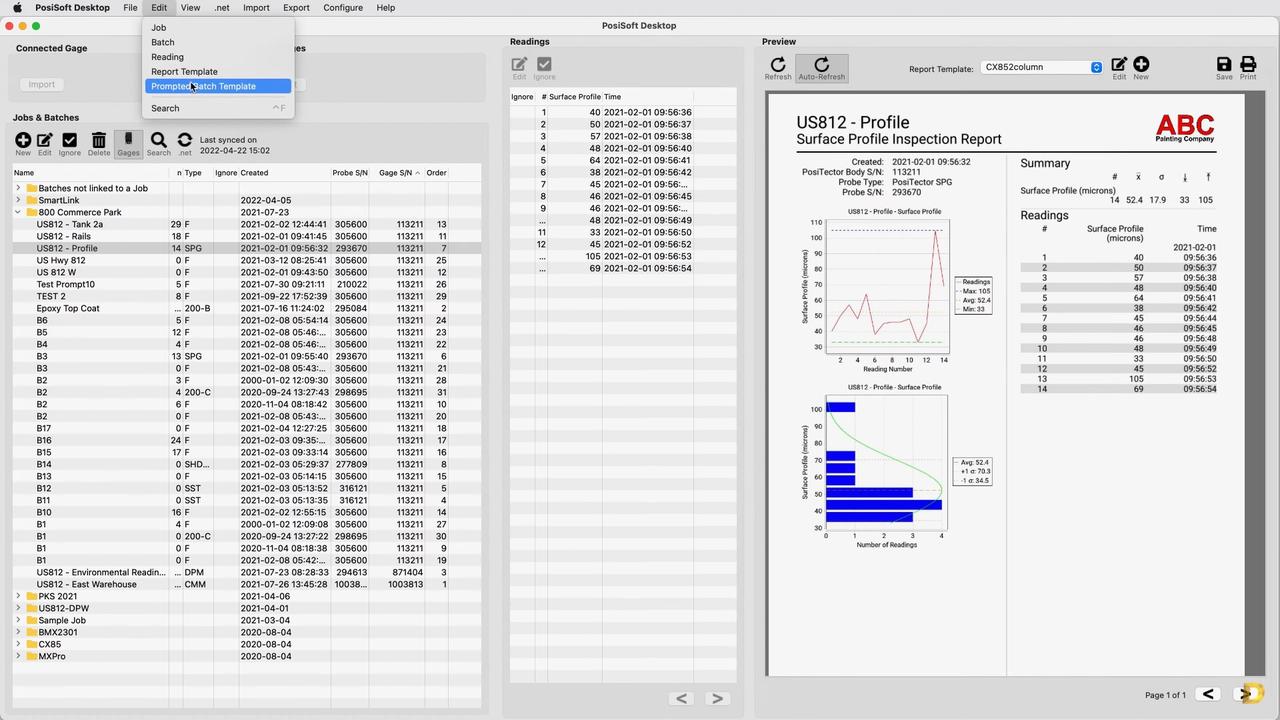Screen dimensions: 1280x720
Task: Expand the SmartLink folder
Action: tap(18, 200)
